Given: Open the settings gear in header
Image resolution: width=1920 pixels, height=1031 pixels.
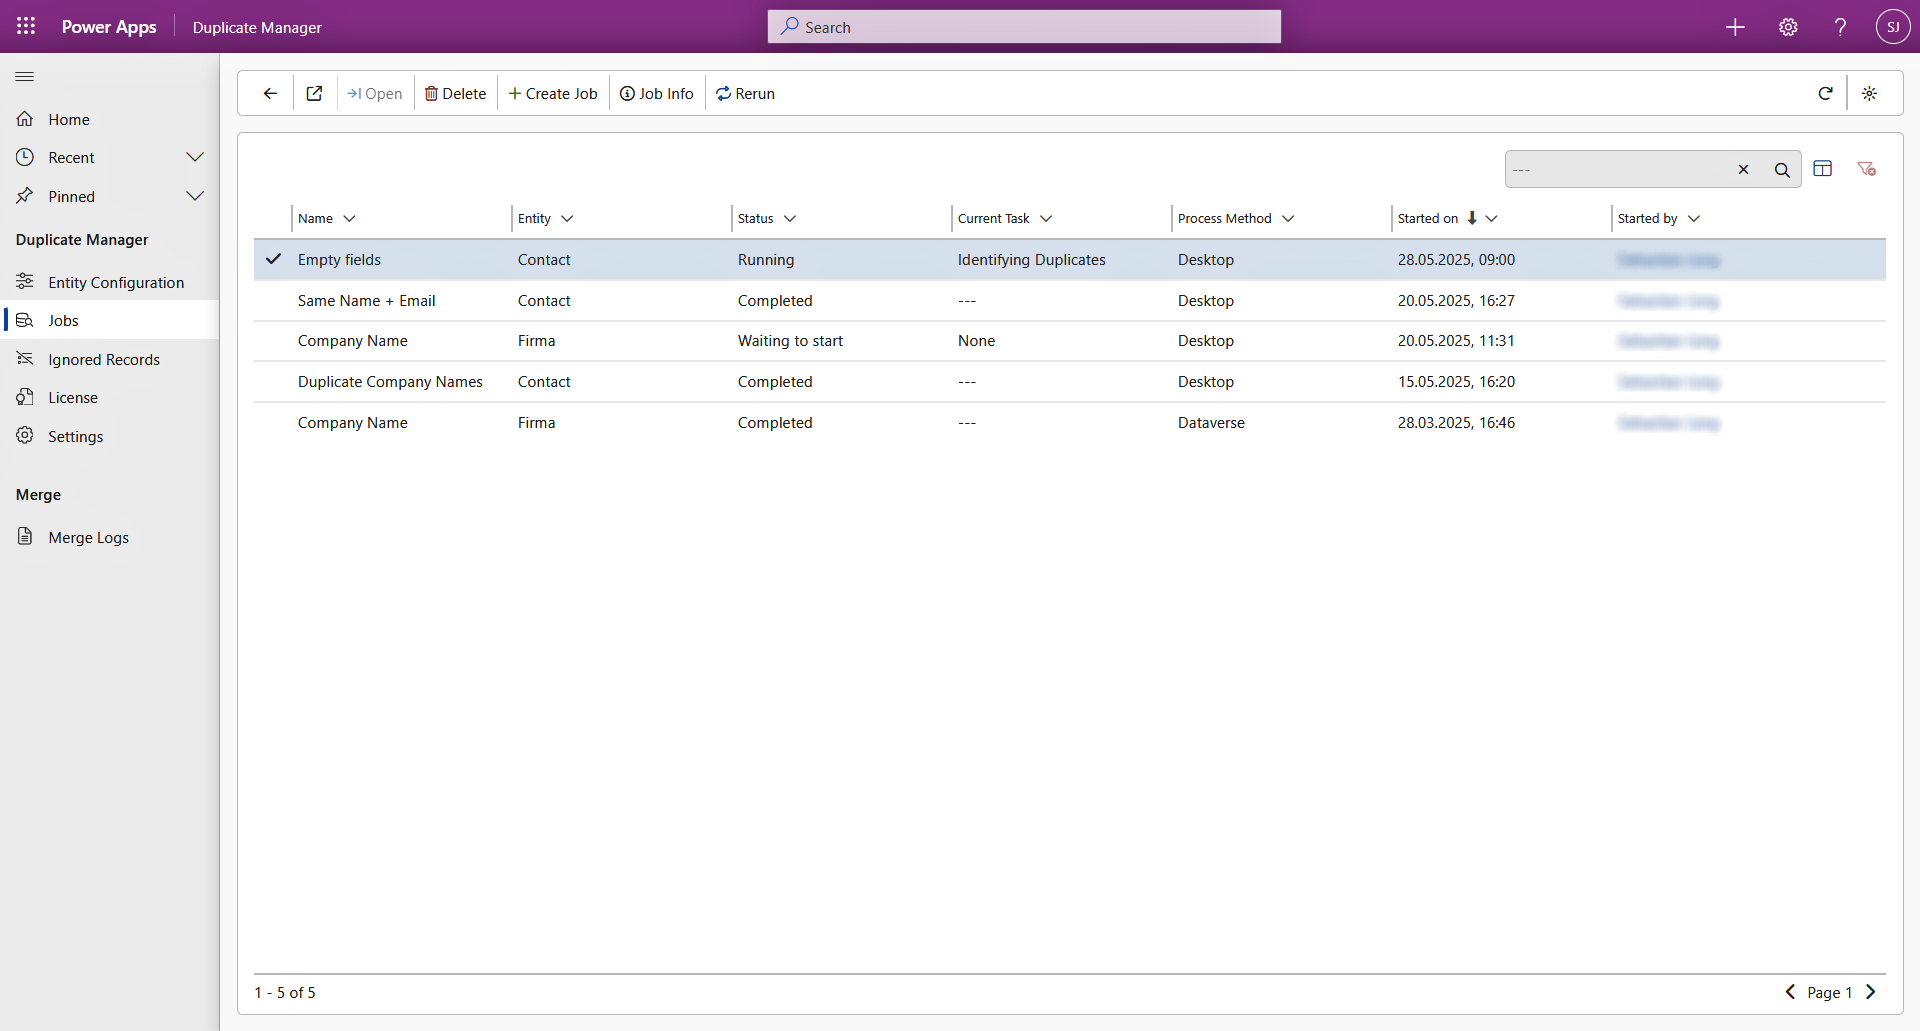Looking at the screenshot, I should click(x=1788, y=27).
